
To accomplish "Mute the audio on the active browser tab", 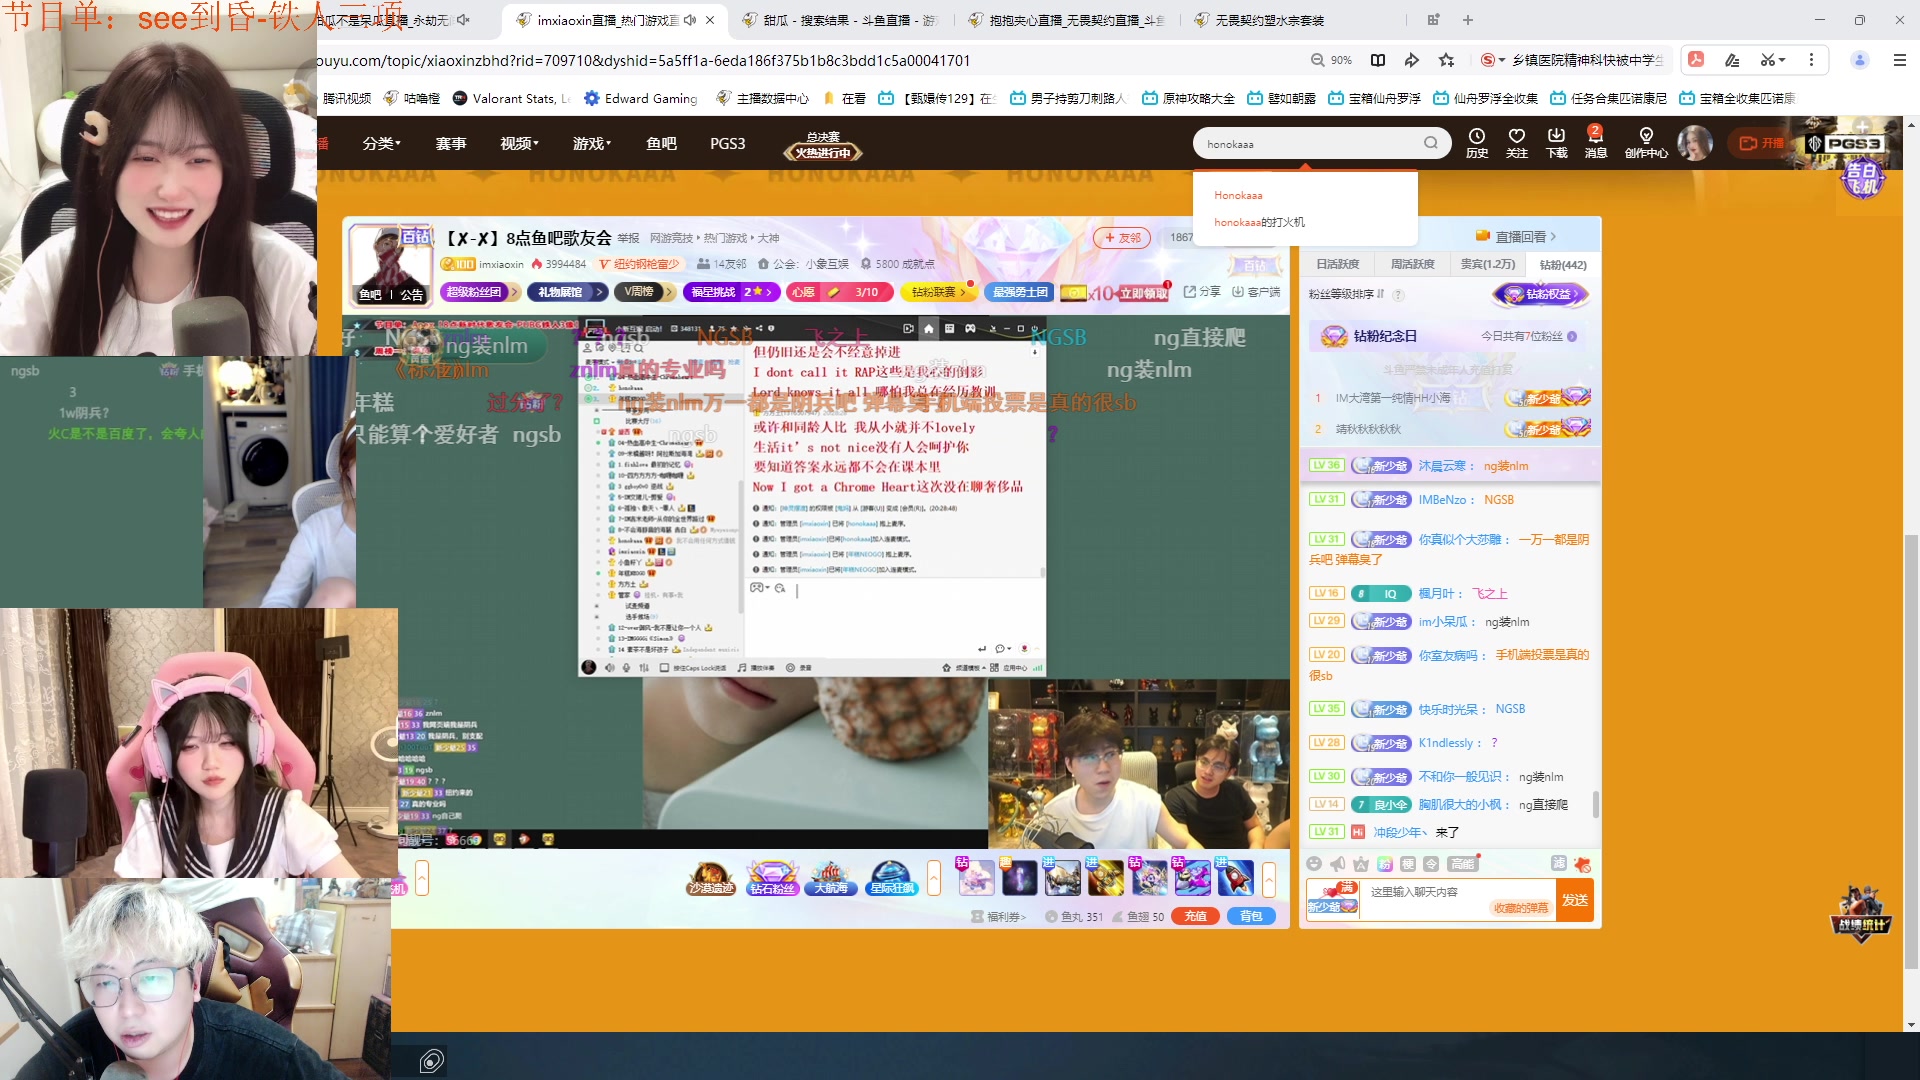I will pyautogui.click(x=689, y=20).
